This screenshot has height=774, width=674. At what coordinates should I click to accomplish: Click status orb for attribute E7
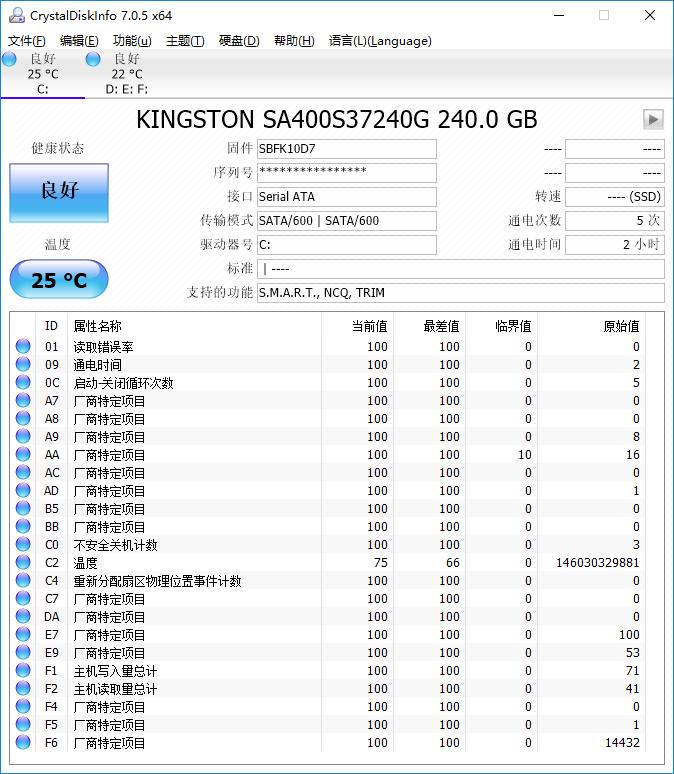tap(23, 634)
